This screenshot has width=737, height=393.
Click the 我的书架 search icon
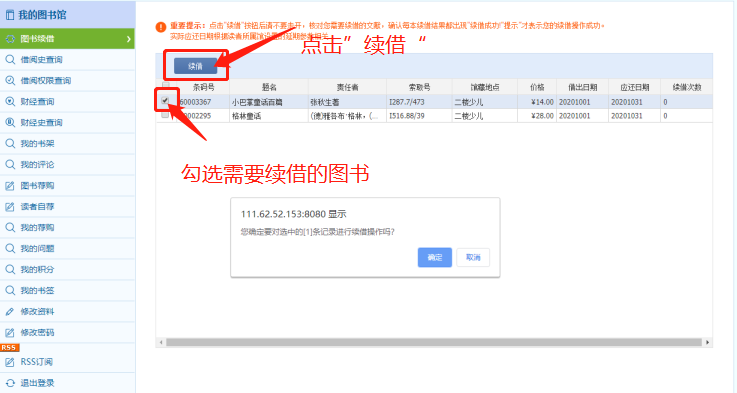(10, 143)
